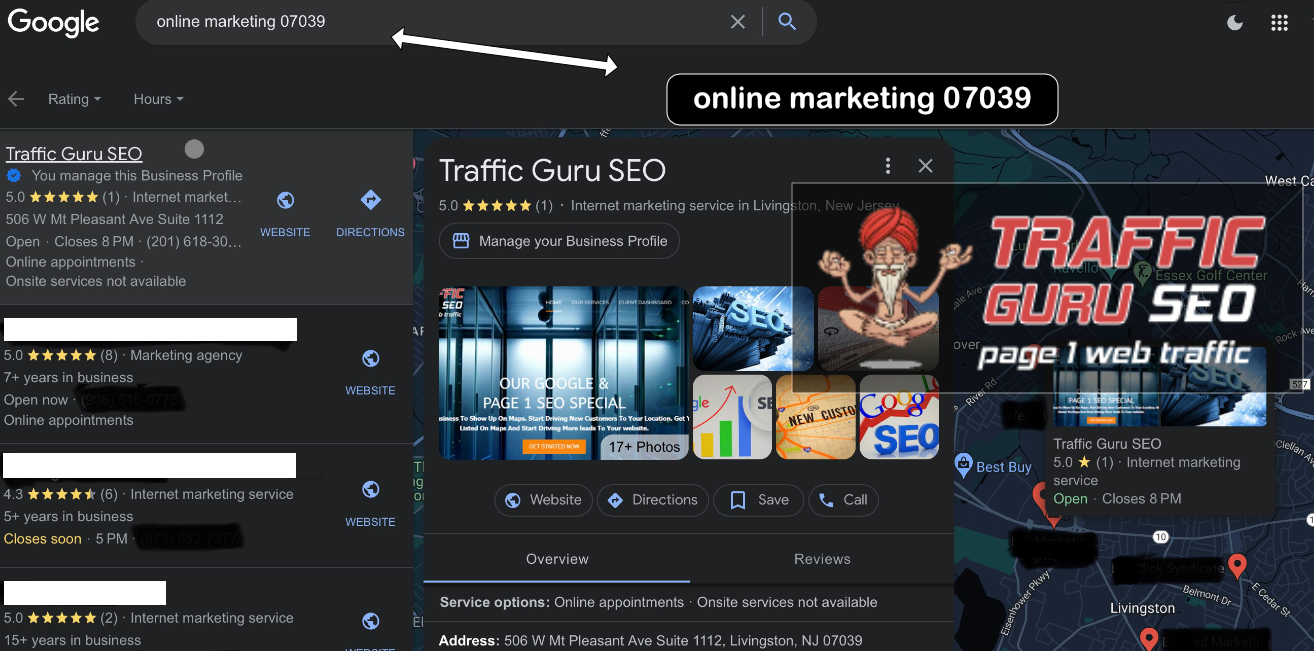Click Website globe icon for Traffic Guru SEO

pos(285,201)
